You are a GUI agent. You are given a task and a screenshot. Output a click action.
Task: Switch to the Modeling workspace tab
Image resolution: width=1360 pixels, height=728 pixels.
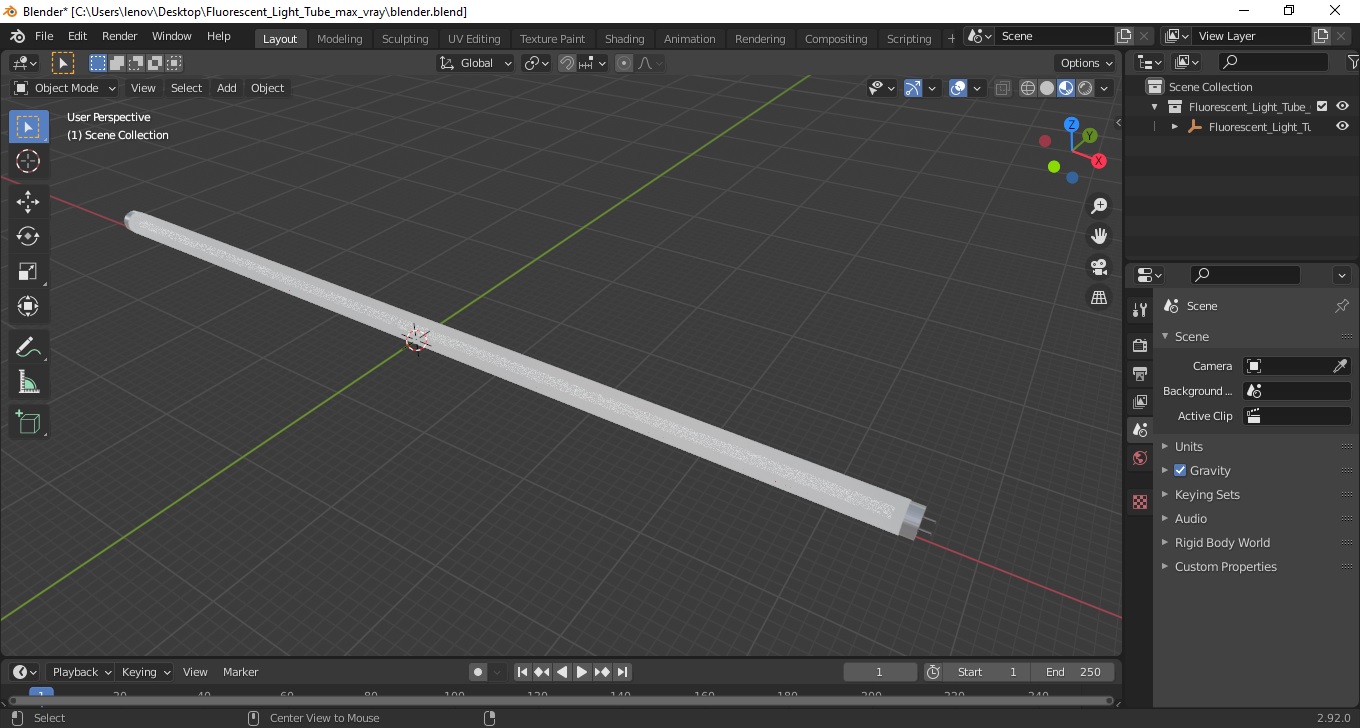339,38
